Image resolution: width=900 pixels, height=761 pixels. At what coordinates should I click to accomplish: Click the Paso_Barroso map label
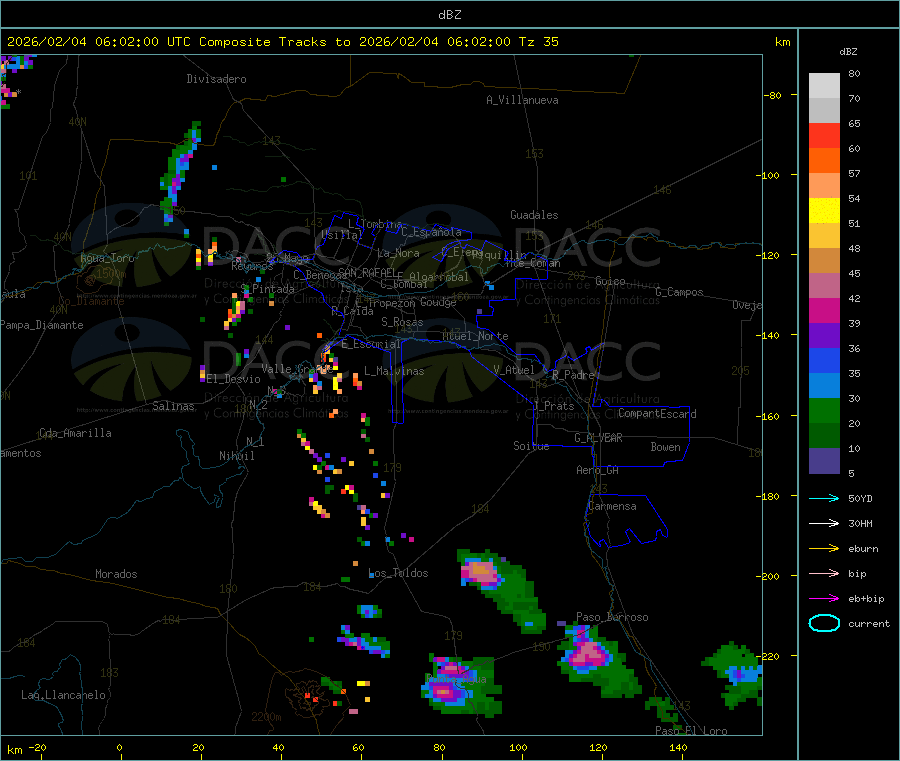[x=612, y=617]
